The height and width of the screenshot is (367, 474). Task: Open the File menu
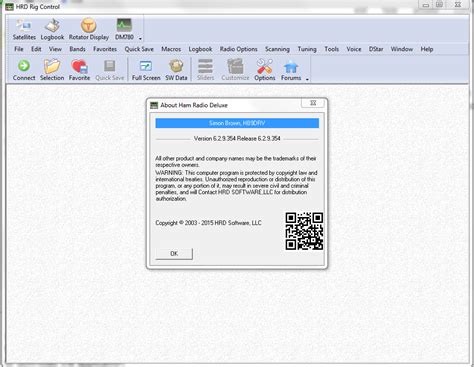click(19, 49)
